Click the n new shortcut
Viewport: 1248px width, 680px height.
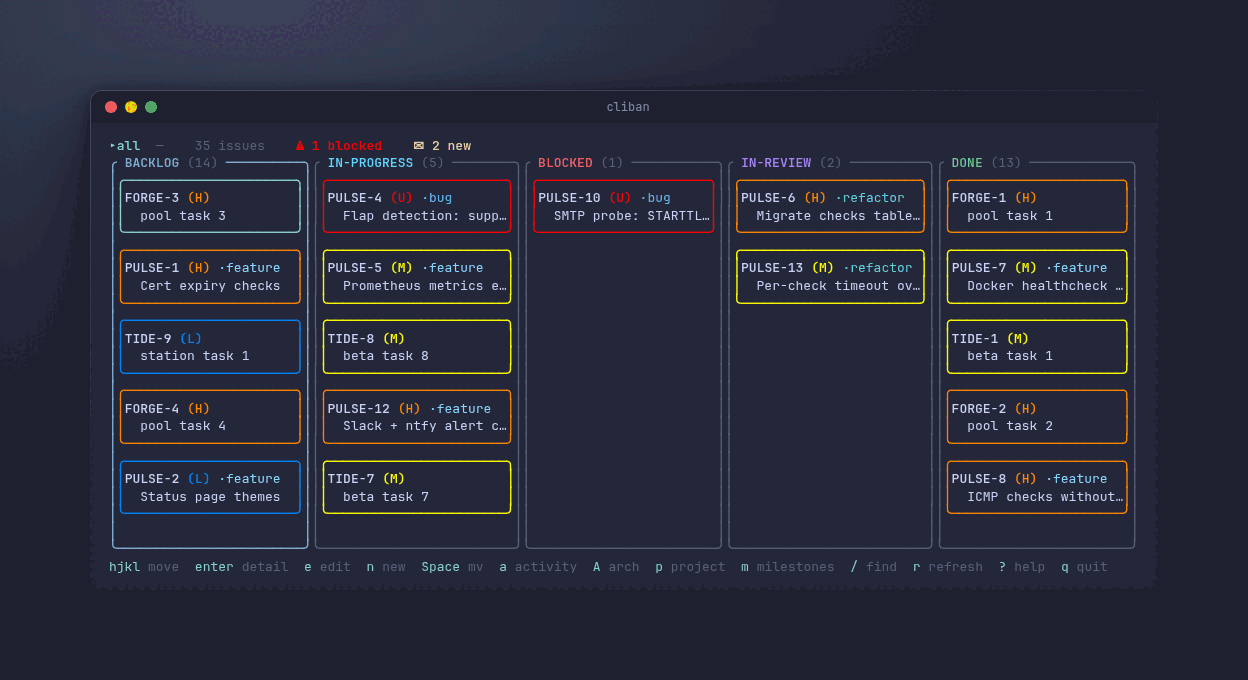point(386,567)
